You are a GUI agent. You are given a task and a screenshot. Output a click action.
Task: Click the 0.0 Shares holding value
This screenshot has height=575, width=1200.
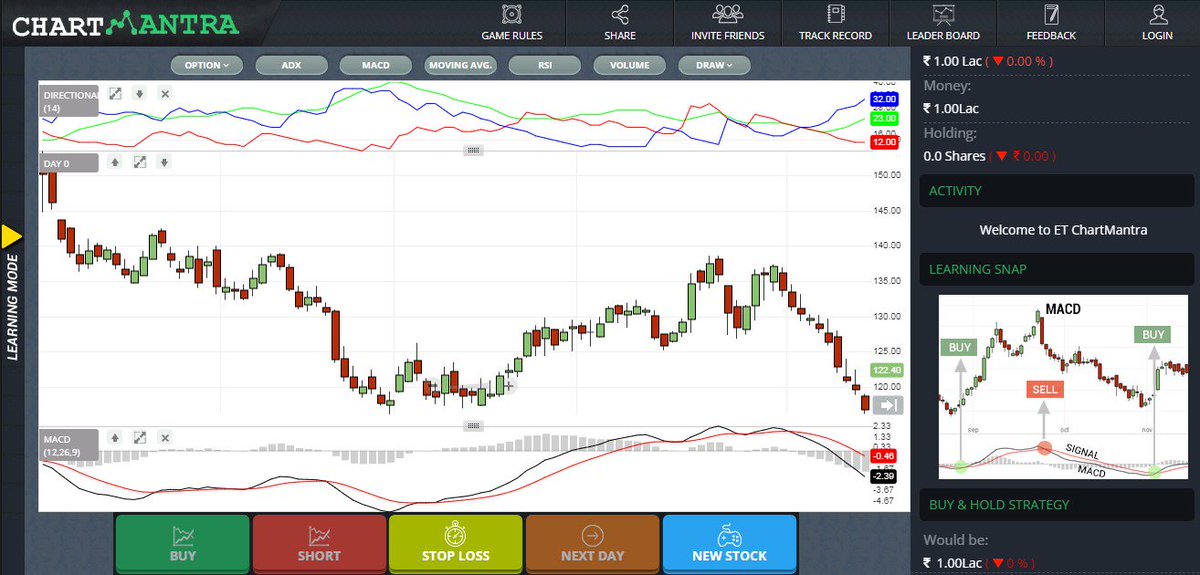(954, 156)
